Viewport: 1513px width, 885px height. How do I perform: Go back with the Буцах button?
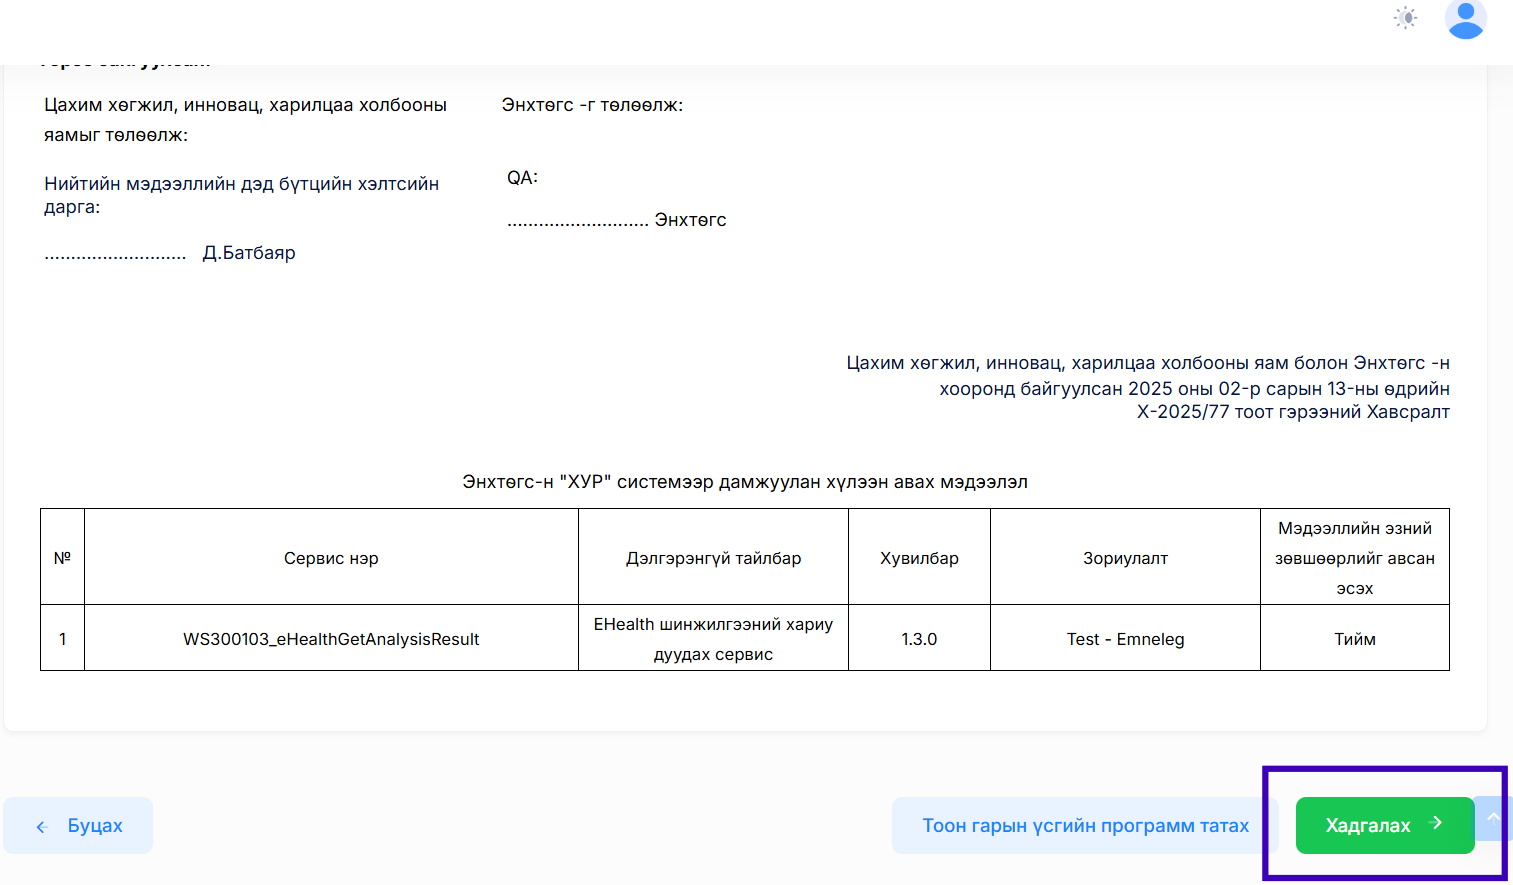tap(78, 825)
